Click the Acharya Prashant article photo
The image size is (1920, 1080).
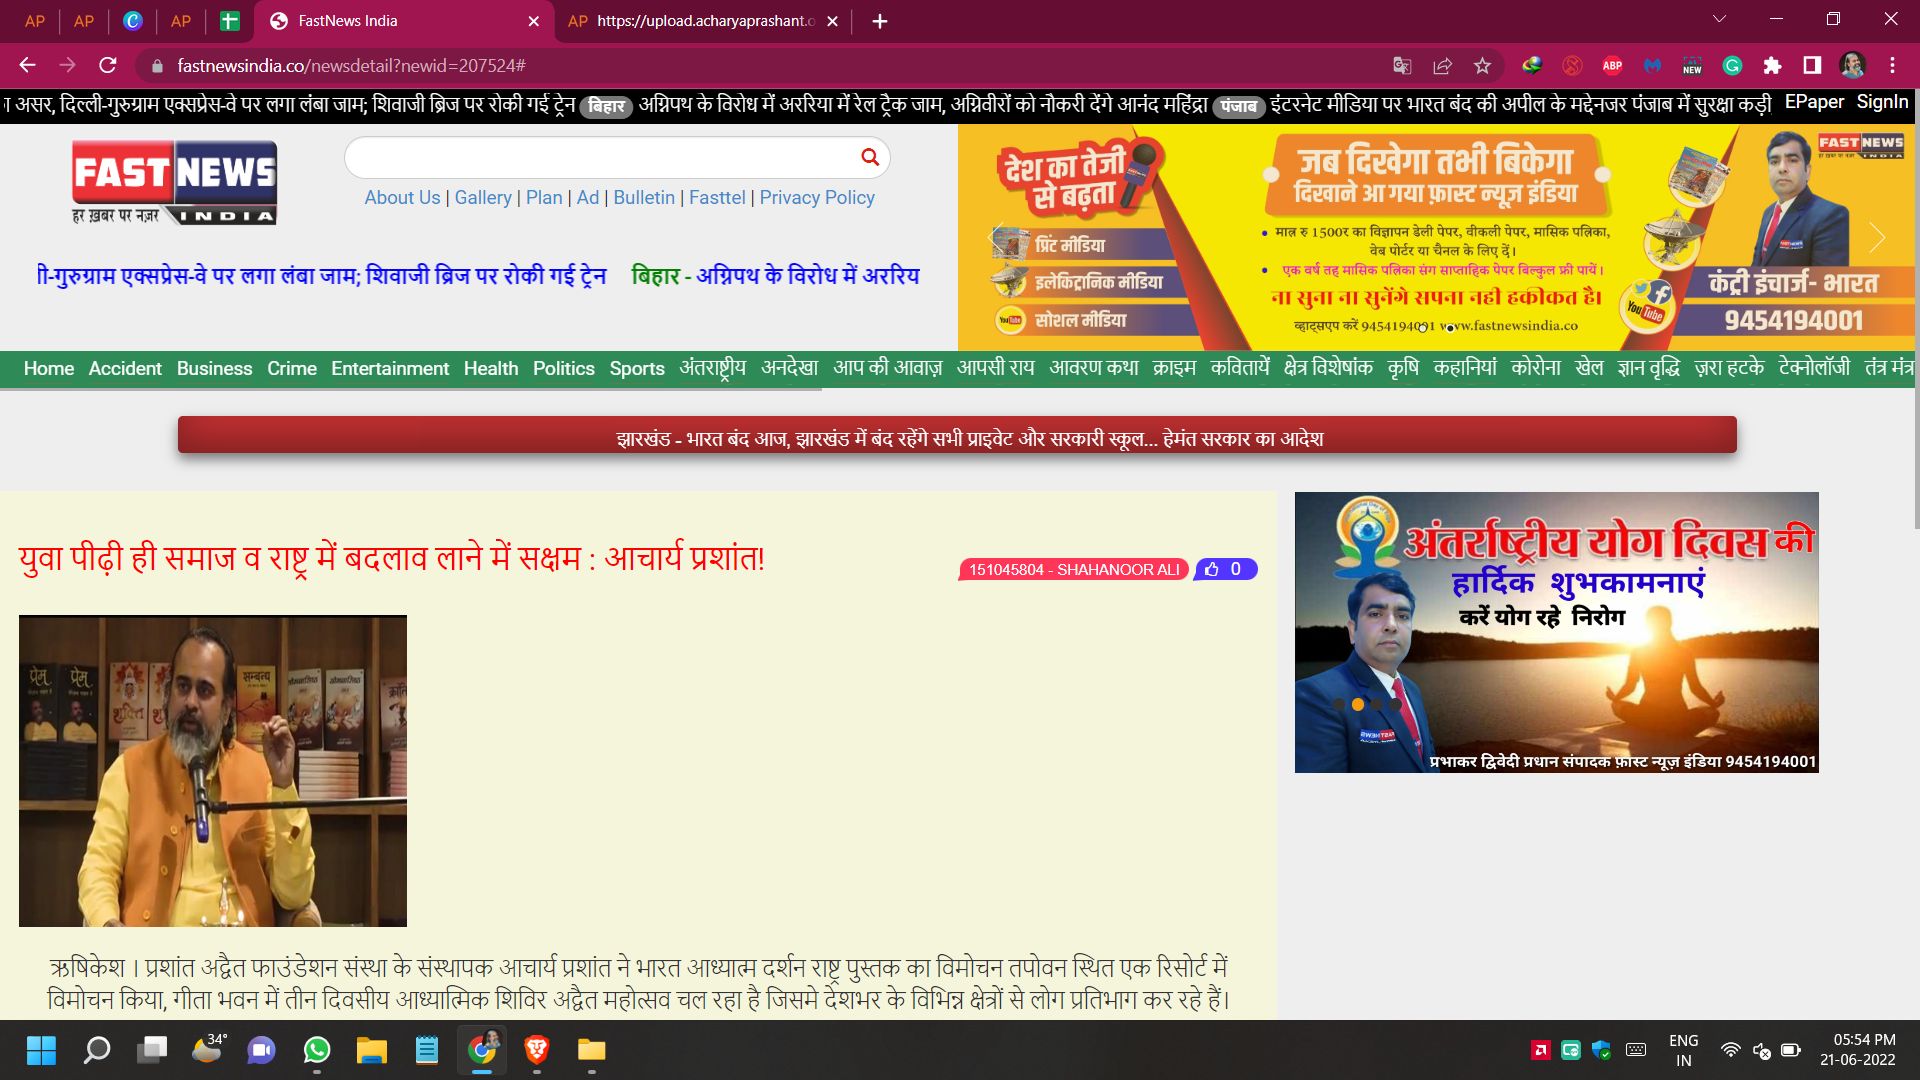pyautogui.click(x=212, y=770)
